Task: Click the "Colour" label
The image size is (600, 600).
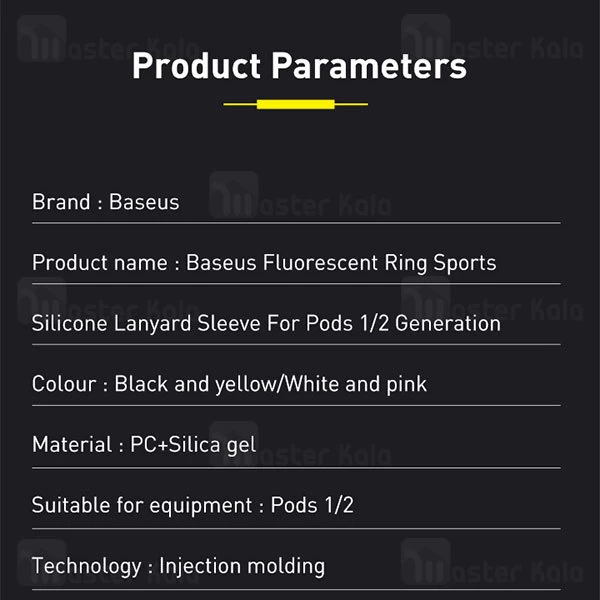Action: click(x=64, y=384)
